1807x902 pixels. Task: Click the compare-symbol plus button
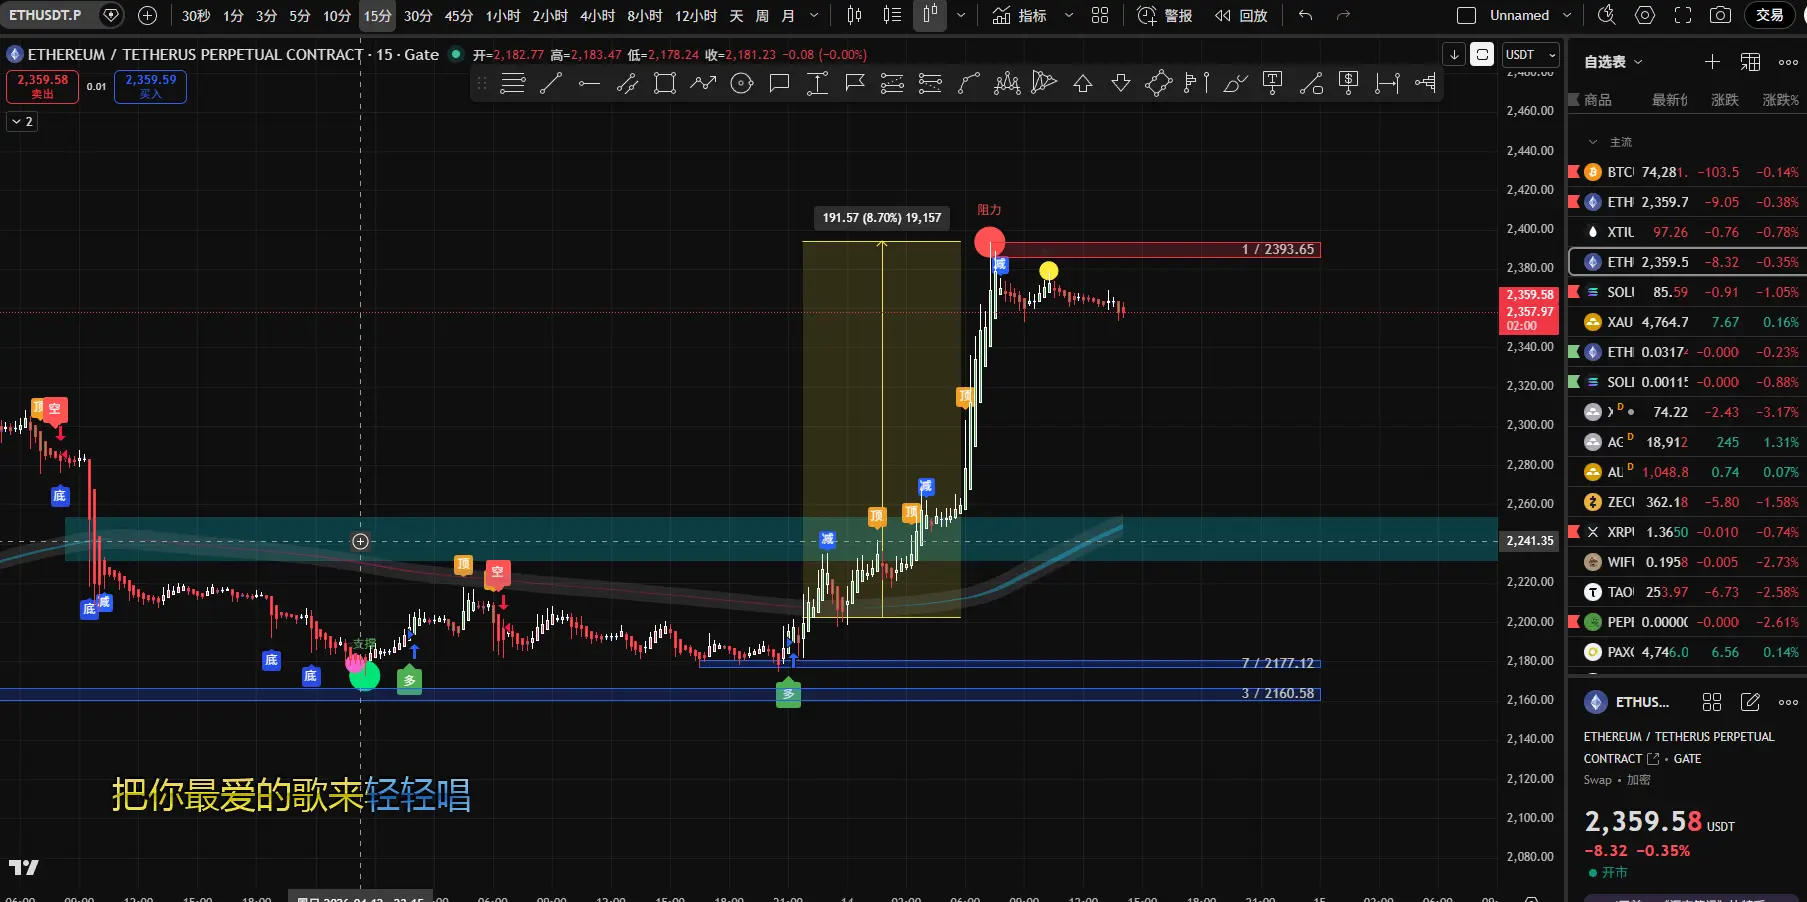tap(147, 15)
